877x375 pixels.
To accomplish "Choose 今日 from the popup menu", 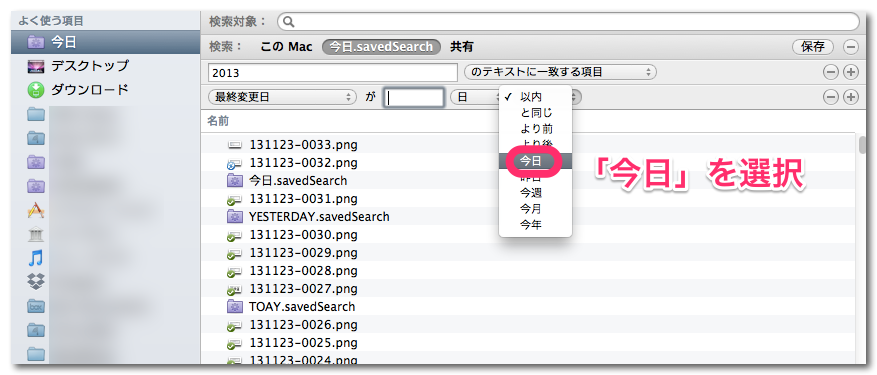I will coord(535,161).
